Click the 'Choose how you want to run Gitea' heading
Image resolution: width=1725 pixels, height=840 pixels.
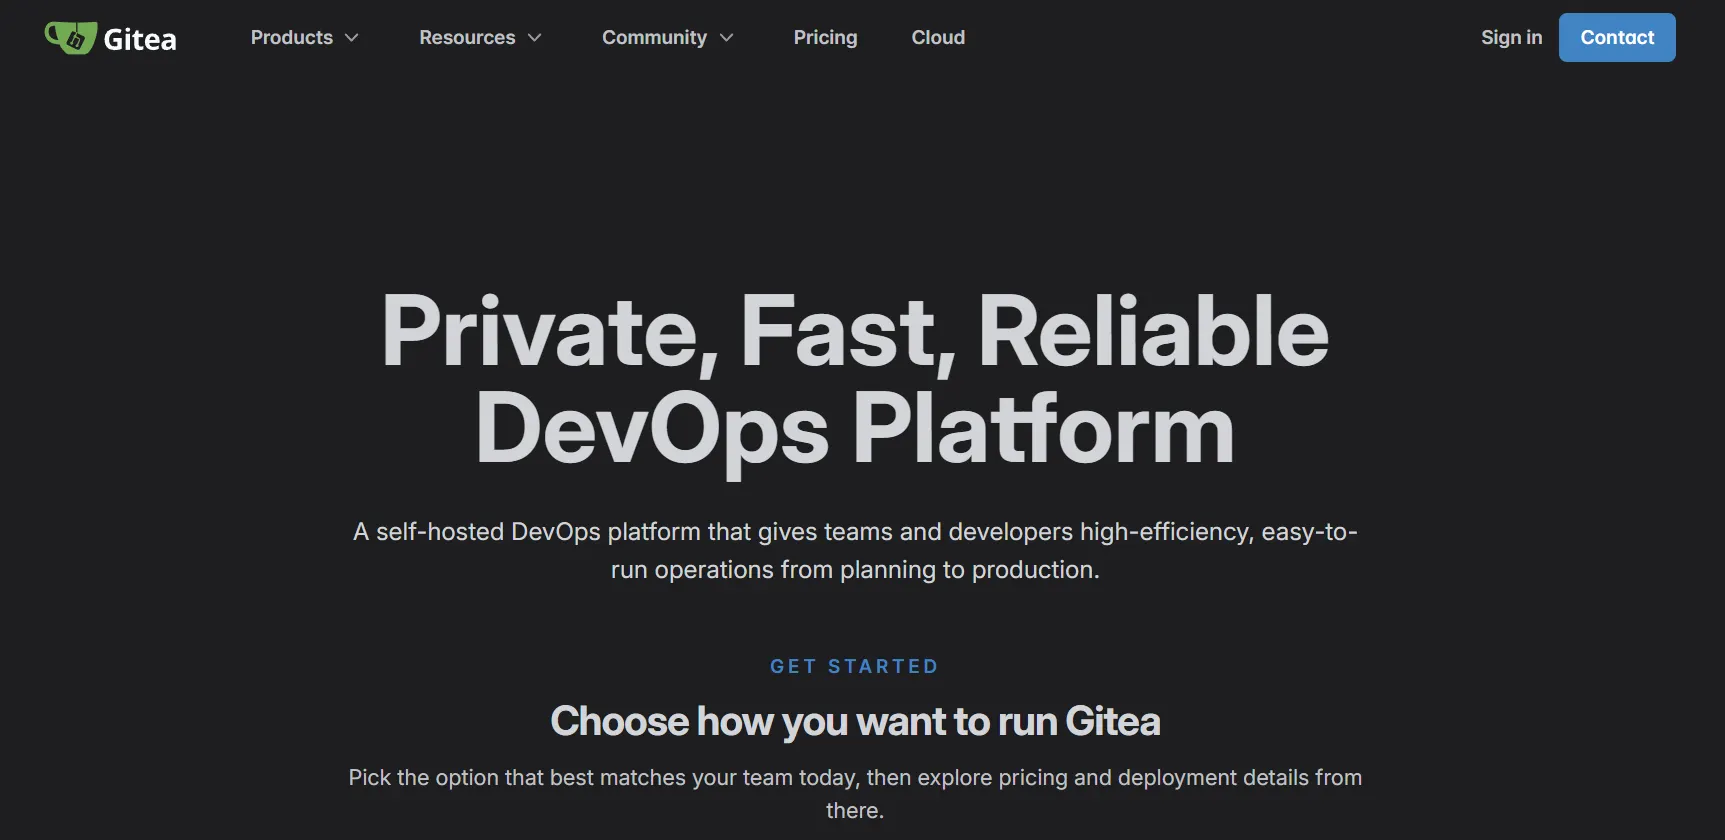tap(855, 721)
